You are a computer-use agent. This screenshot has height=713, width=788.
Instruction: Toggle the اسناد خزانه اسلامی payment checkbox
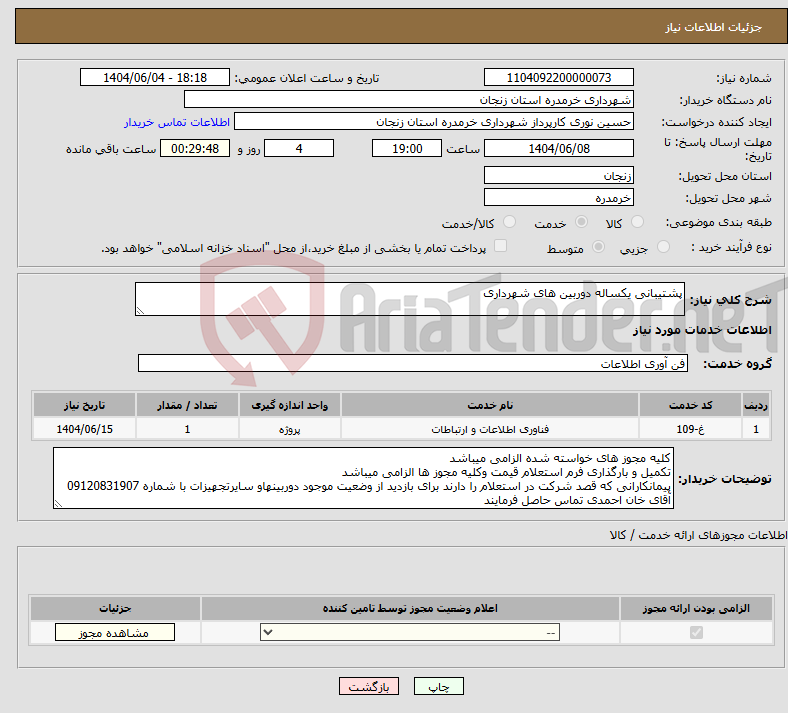pyautogui.click(x=501, y=245)
